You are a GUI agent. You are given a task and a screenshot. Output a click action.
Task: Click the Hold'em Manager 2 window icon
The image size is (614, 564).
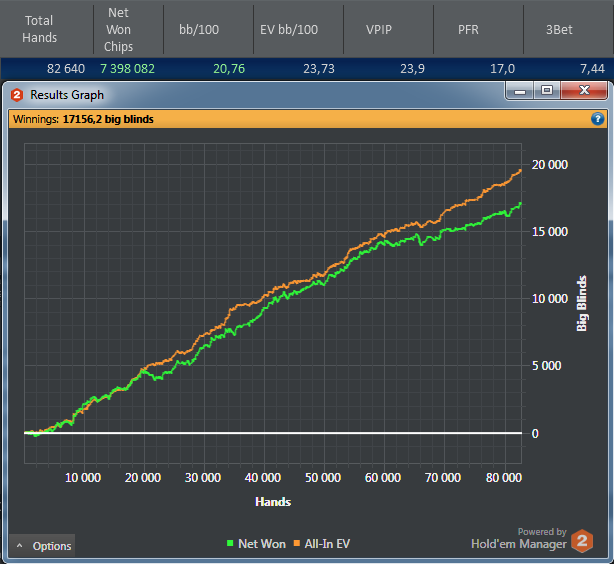(17, 95)
